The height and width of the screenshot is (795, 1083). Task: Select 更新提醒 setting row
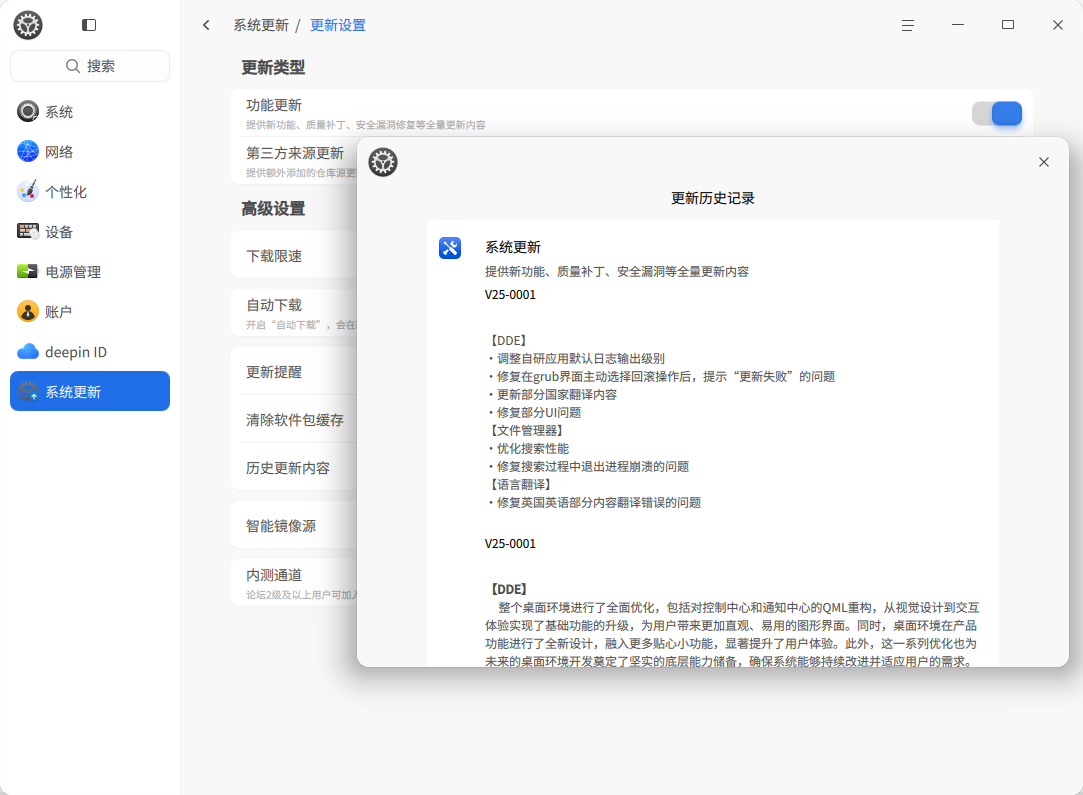click(x=294, y=372)
